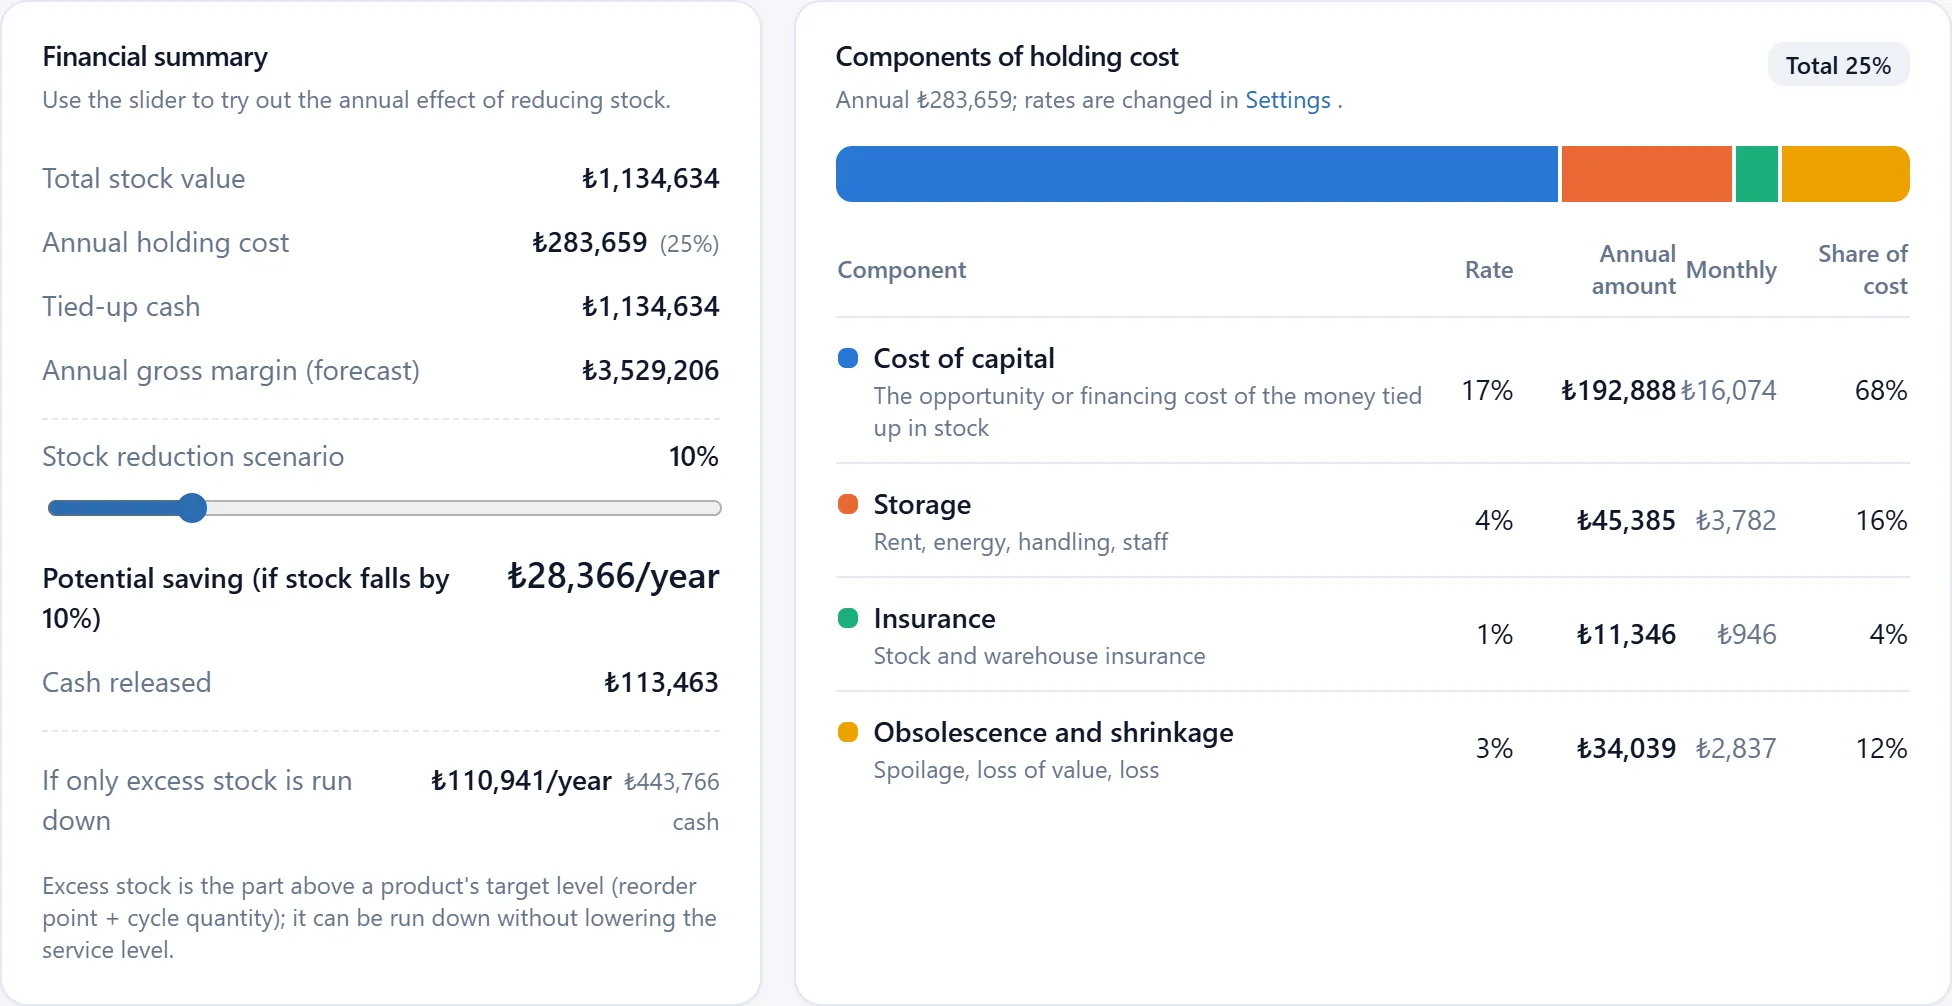Click the Total 25% badge
This screenshot has height=1006, width=1952.
[x=1838, y=65]
